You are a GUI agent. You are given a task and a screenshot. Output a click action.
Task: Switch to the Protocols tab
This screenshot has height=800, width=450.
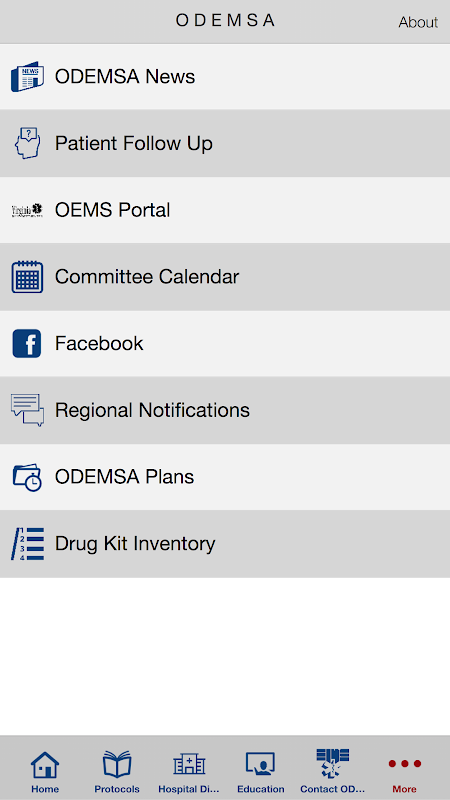[117, 772]
